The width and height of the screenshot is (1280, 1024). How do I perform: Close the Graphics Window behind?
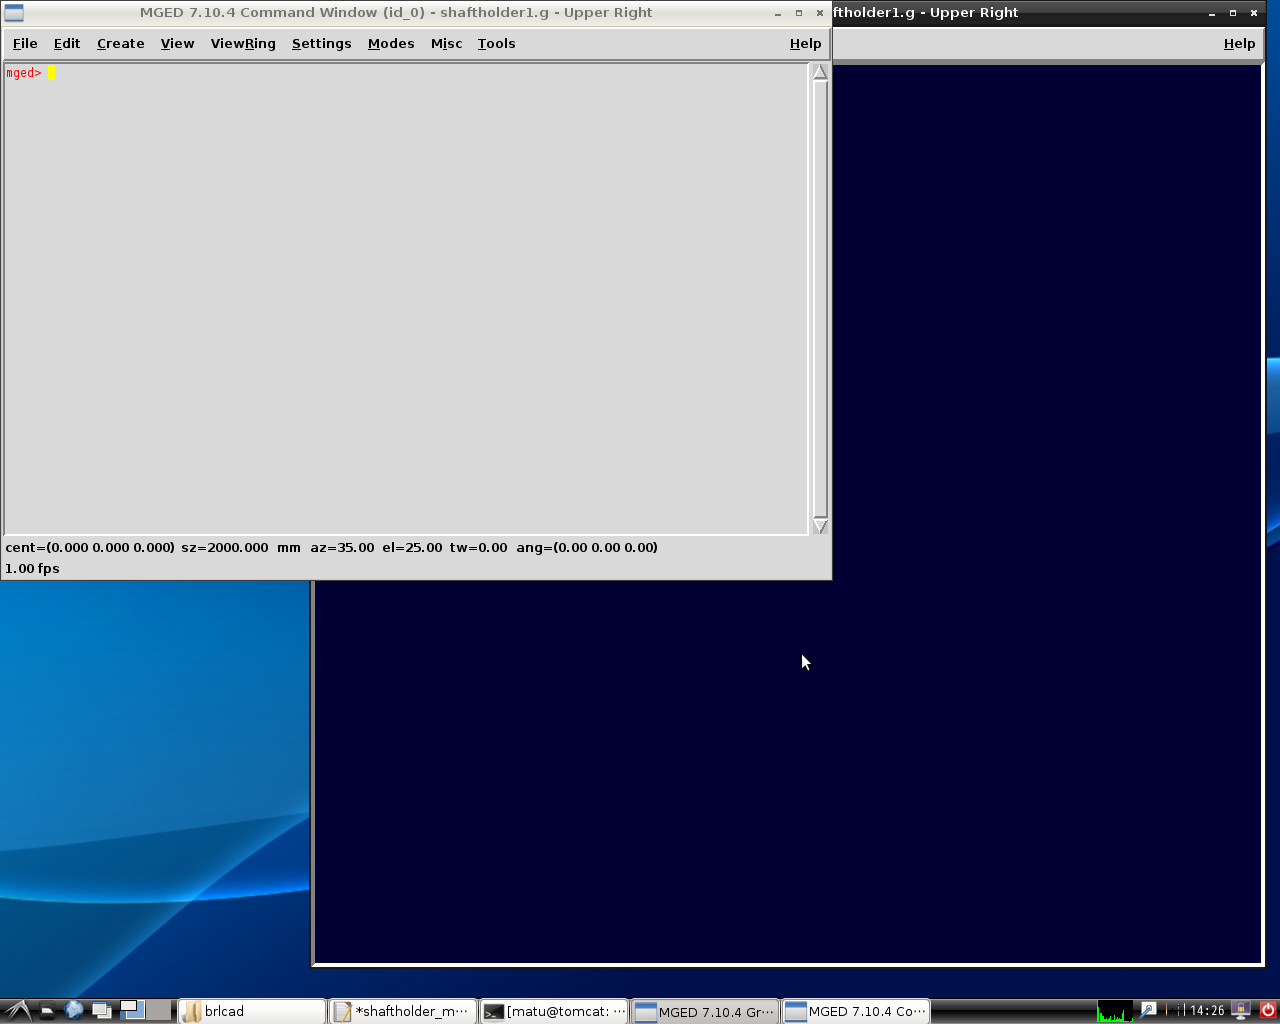point(1254,13)
